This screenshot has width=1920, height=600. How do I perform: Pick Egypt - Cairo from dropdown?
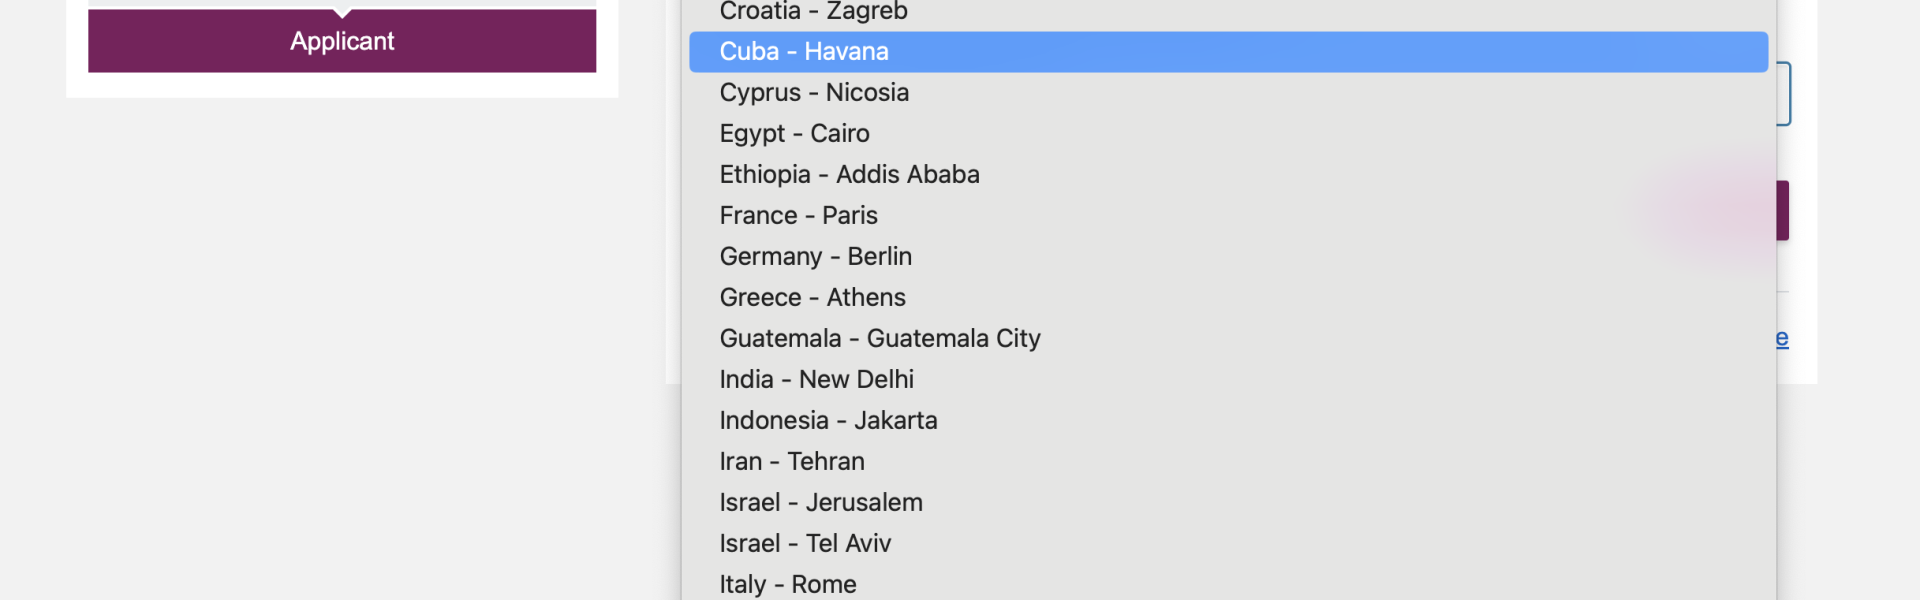[x=1228, y=134]
